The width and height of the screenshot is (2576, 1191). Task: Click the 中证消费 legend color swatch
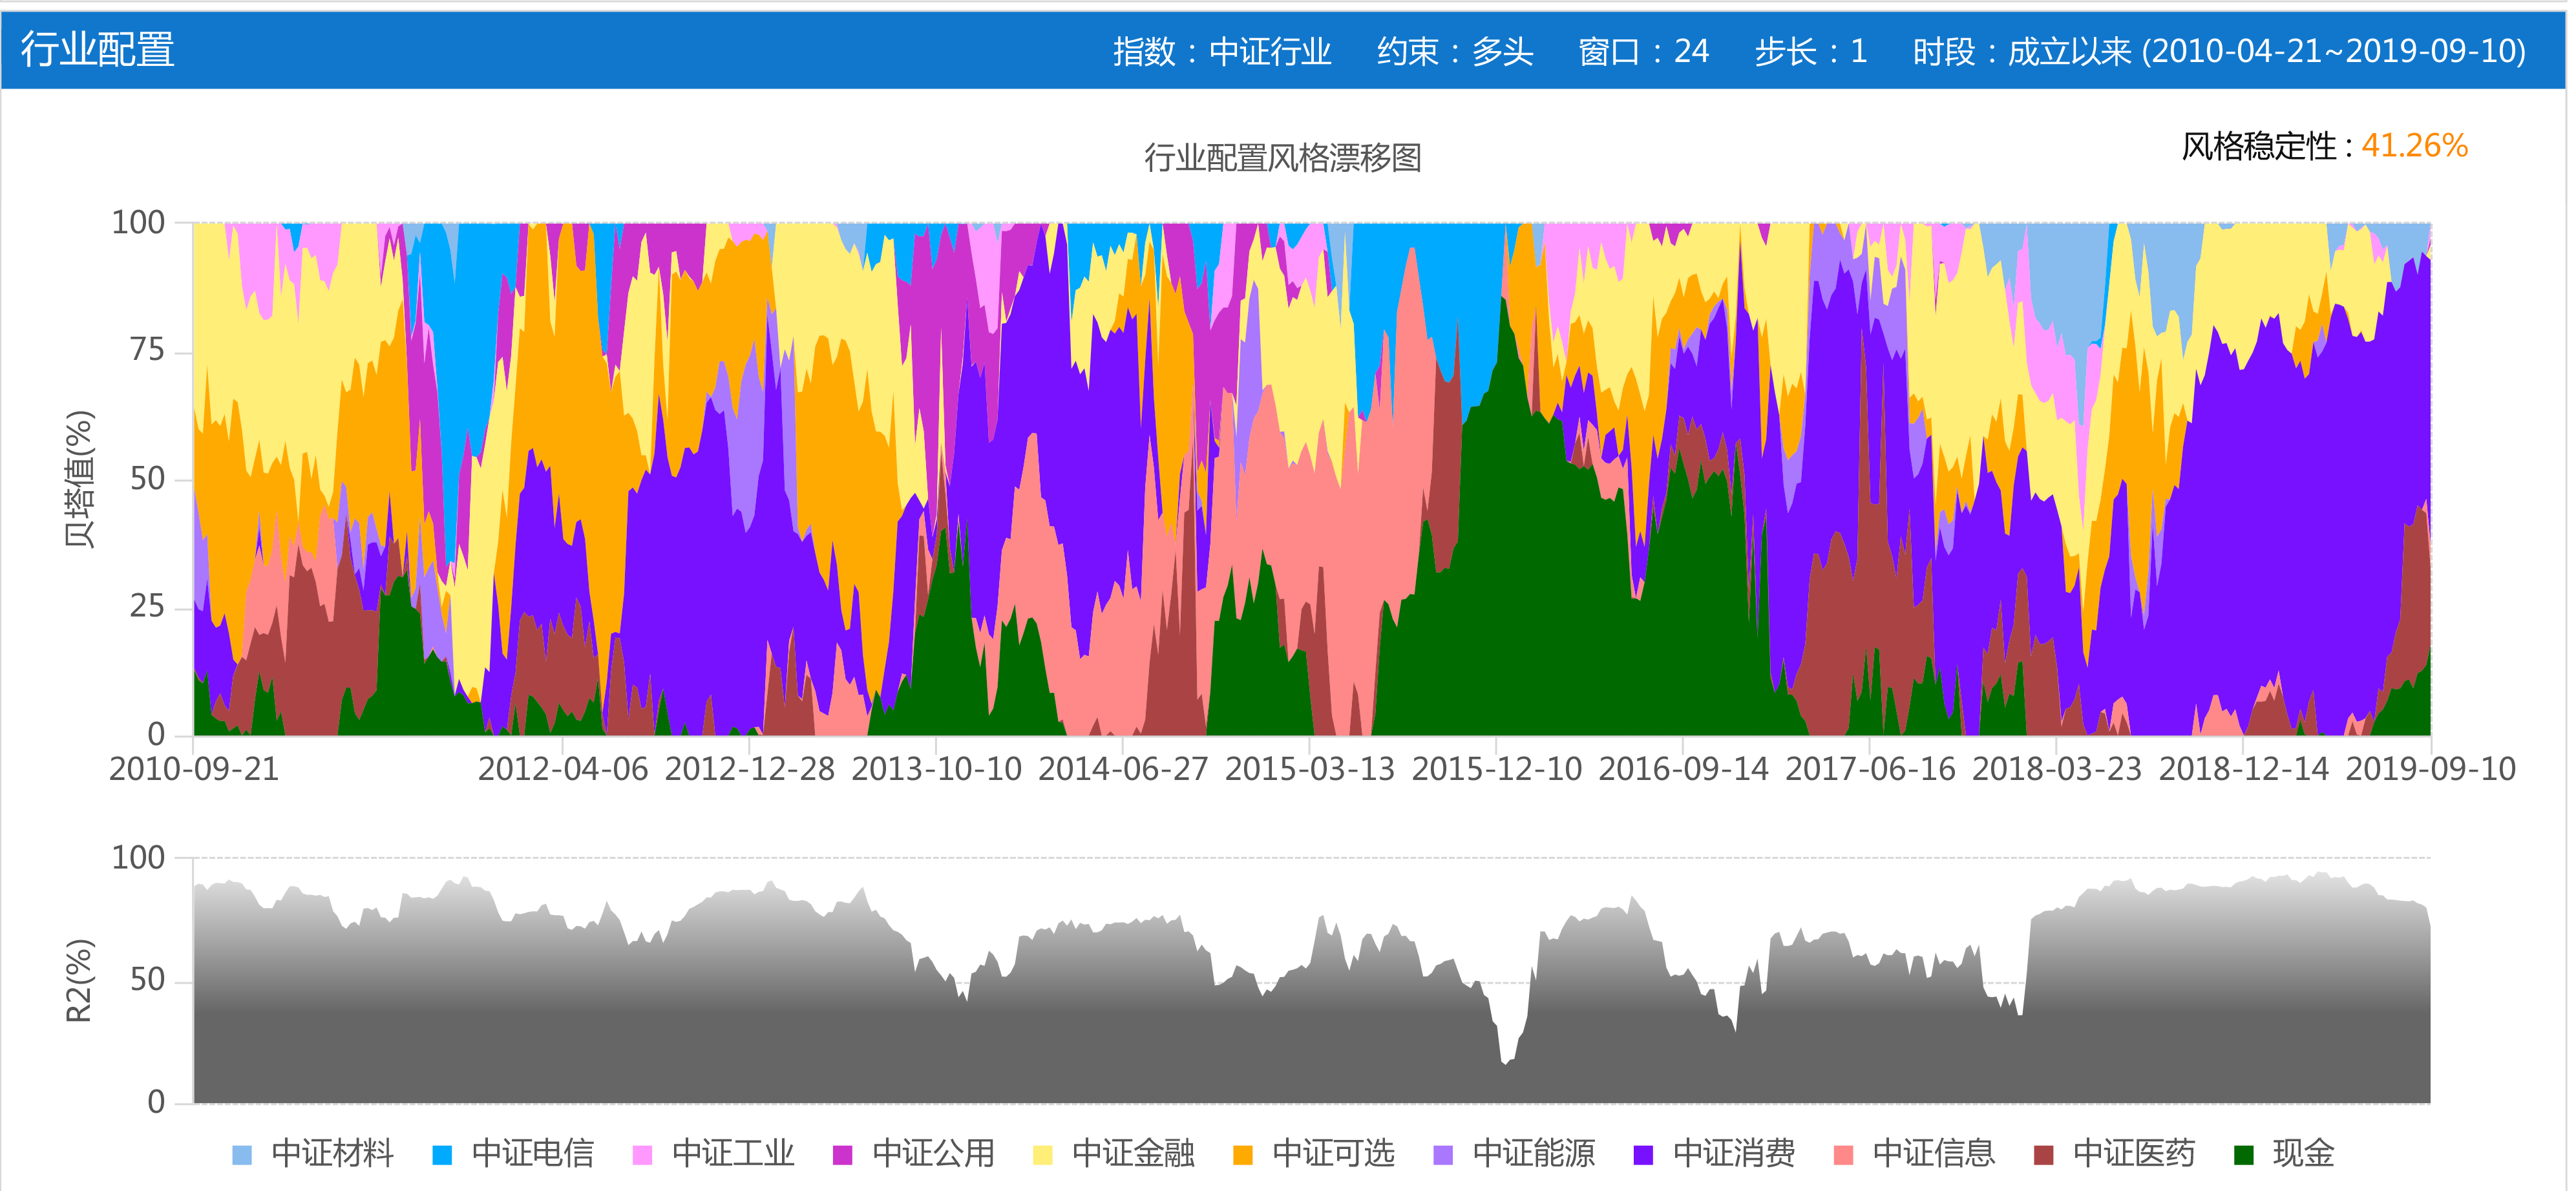point(1643,1155)
